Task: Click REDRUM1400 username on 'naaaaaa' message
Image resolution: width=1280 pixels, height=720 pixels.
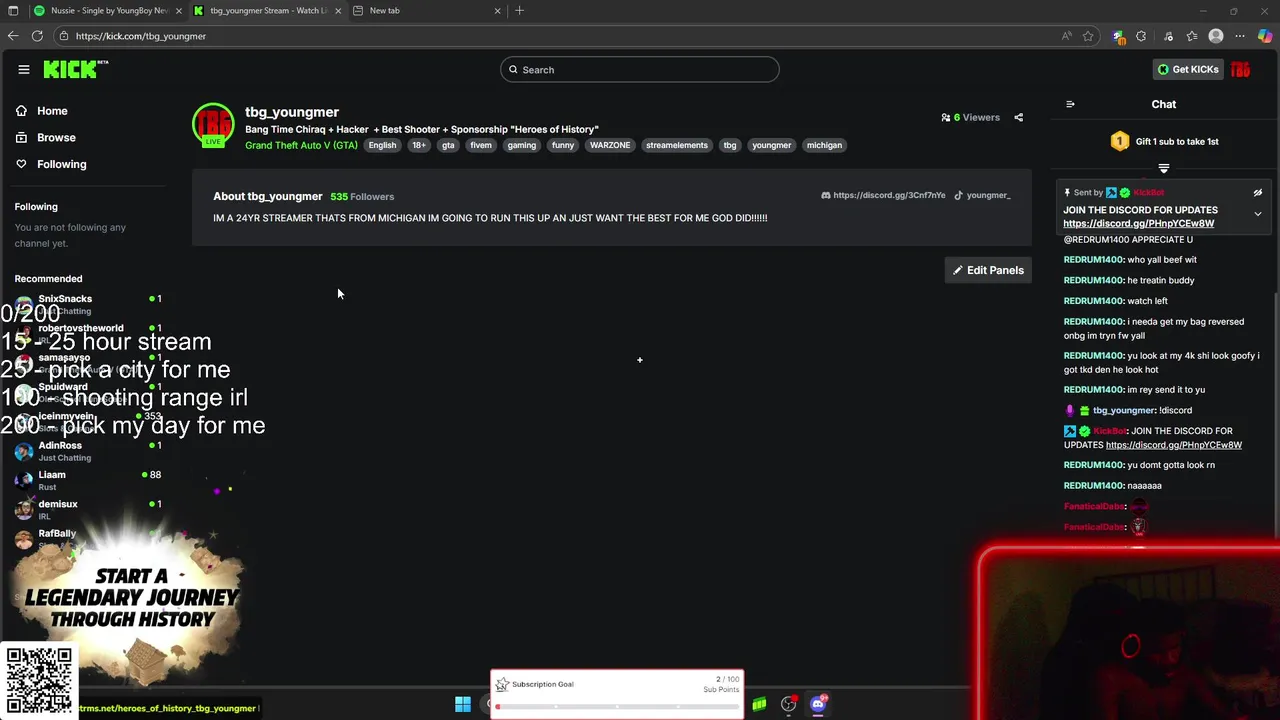Action: [x=1094, y=486]
